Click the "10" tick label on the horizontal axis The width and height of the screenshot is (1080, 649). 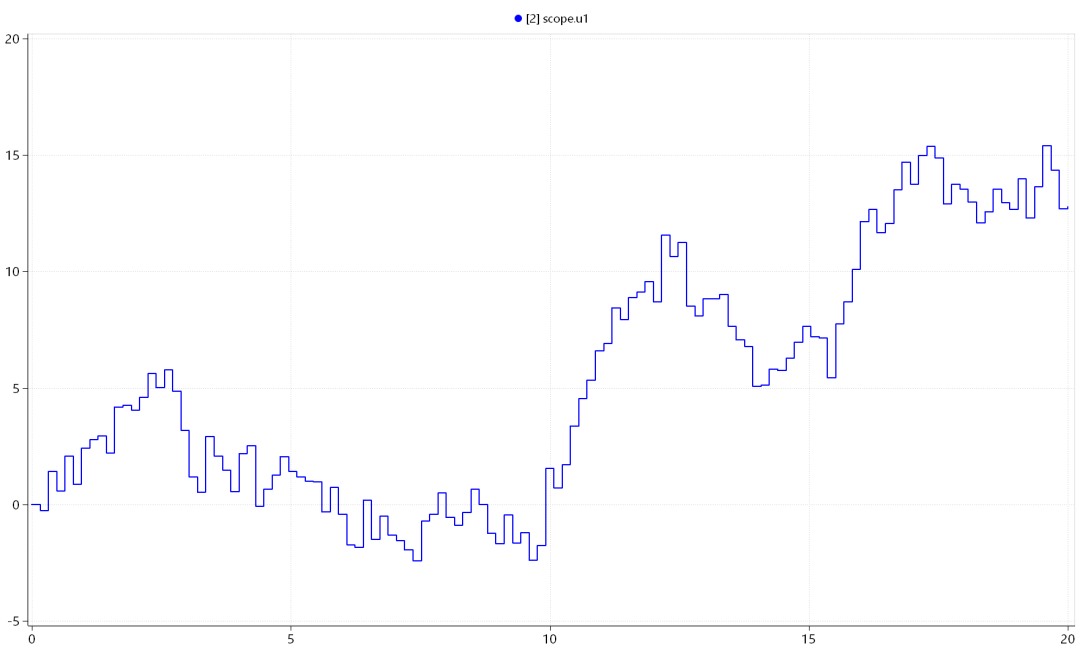pos(550,639)
